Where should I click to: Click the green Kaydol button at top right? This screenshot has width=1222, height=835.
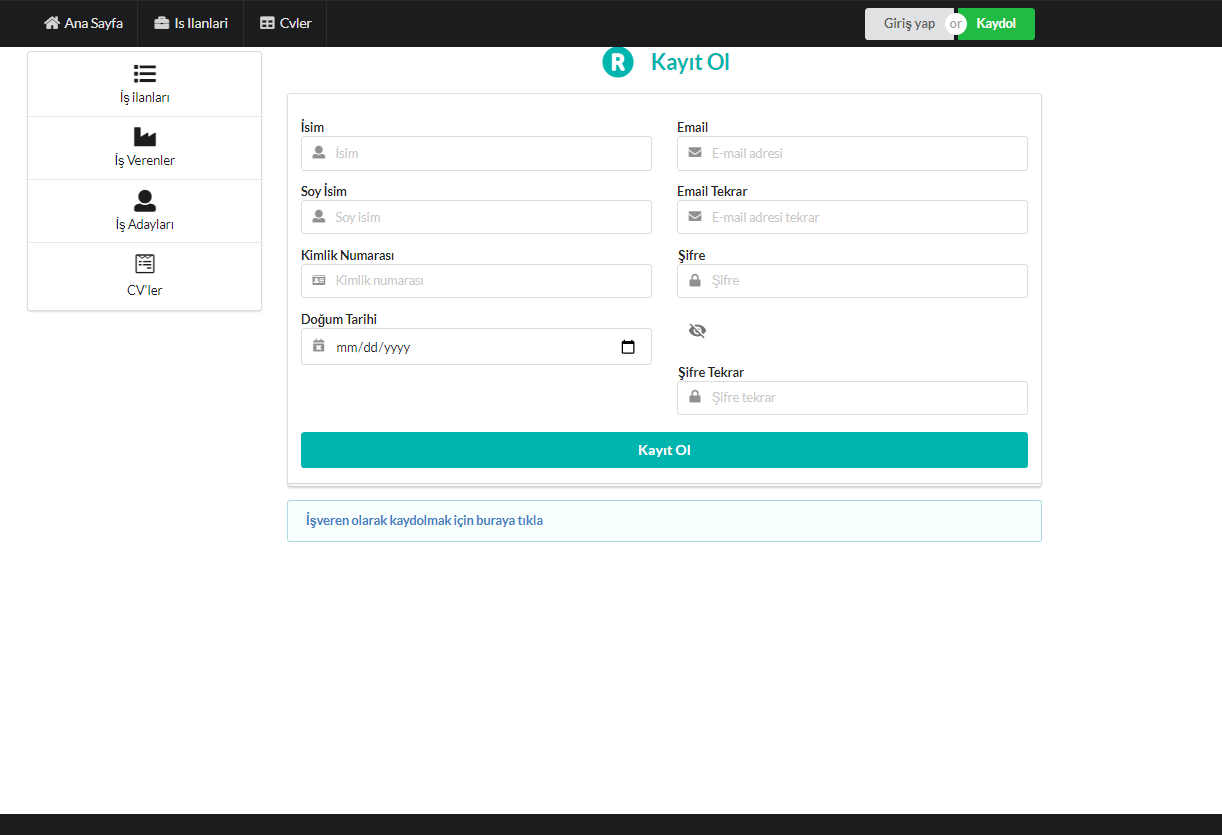994,23
